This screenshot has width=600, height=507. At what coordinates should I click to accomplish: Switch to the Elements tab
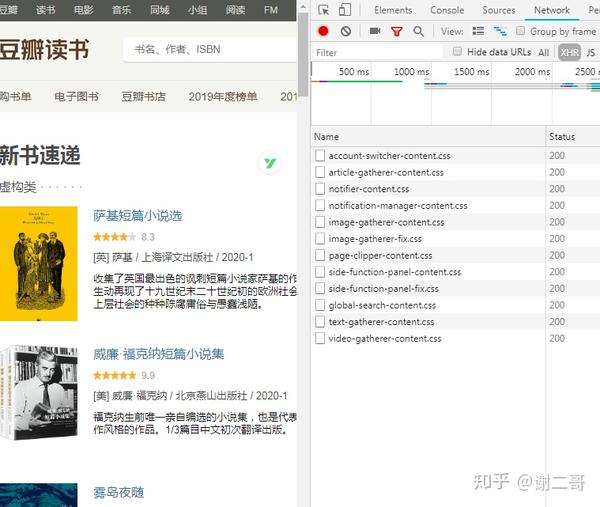(x=393, y=10)
